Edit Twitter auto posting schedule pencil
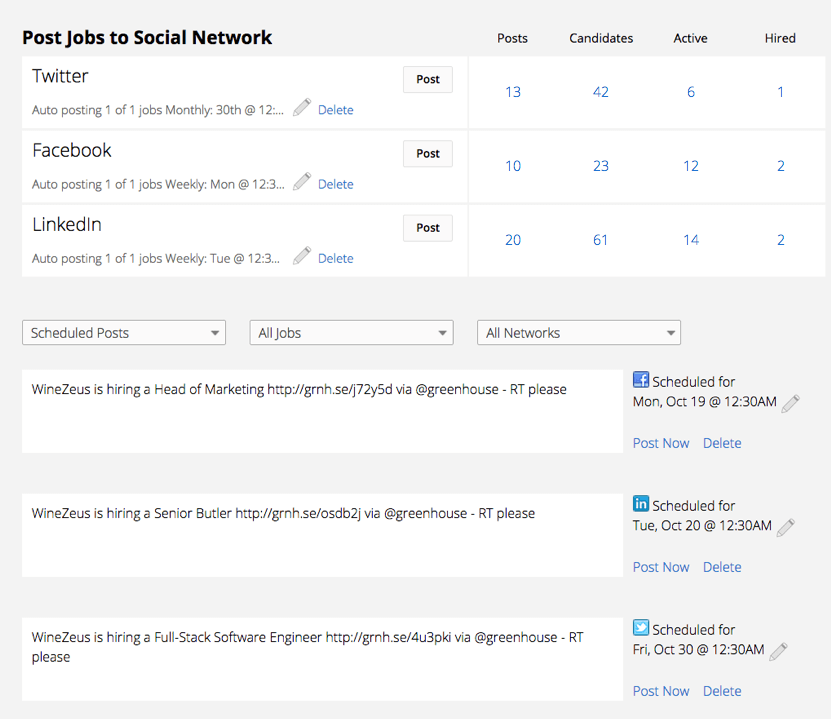This screenshot has height=719, width=831. tap(302, 108)
